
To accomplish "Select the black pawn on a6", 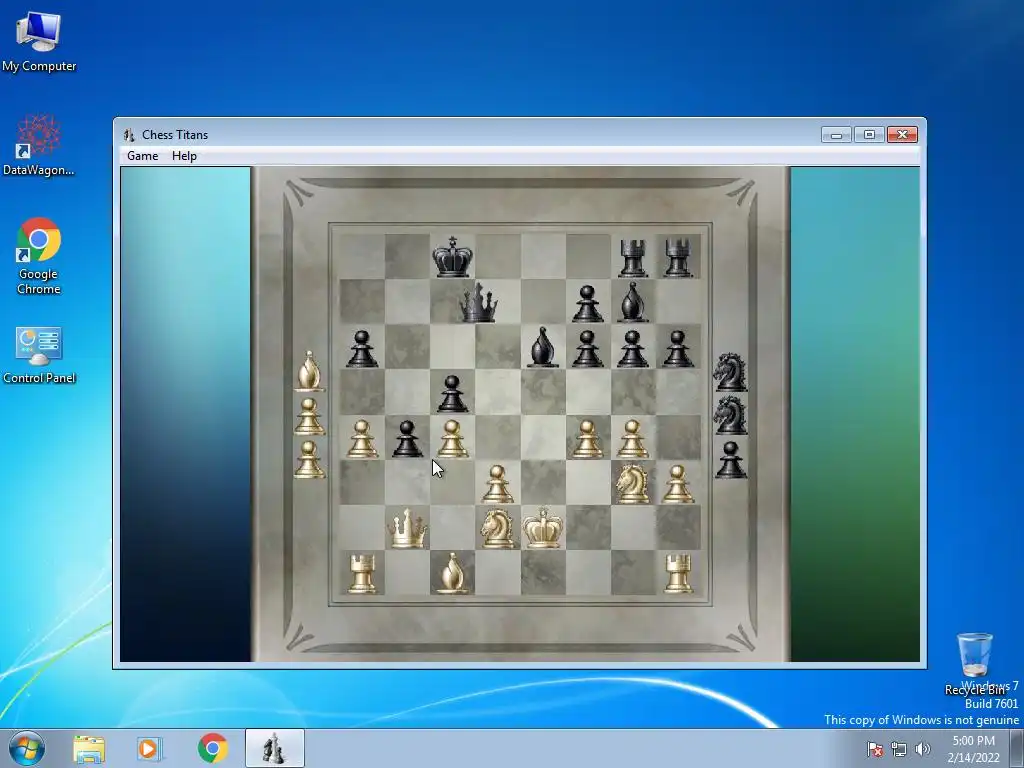I will pos(362,349).
